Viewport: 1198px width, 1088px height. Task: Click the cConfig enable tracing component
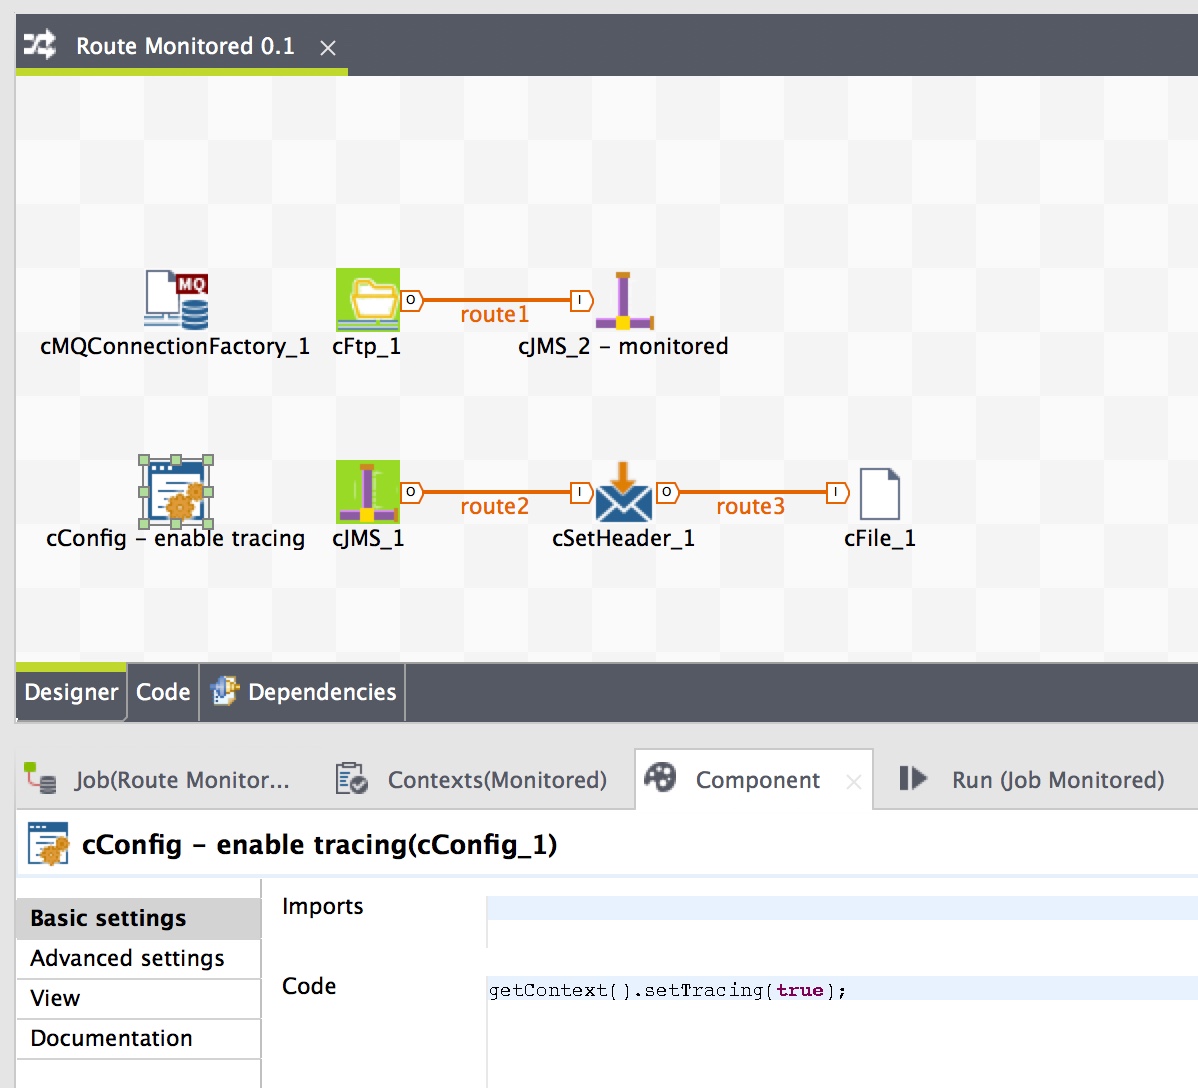tap(177, 495)
